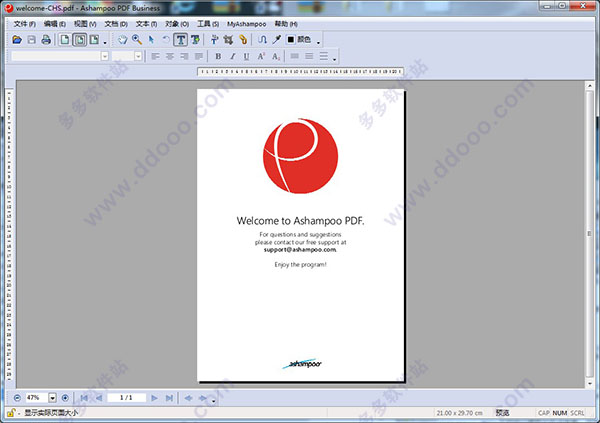Viewport: 600px width, 423px height.
Task: Select the Zoom magnifier tool
Action: click(x=137, y=39)
